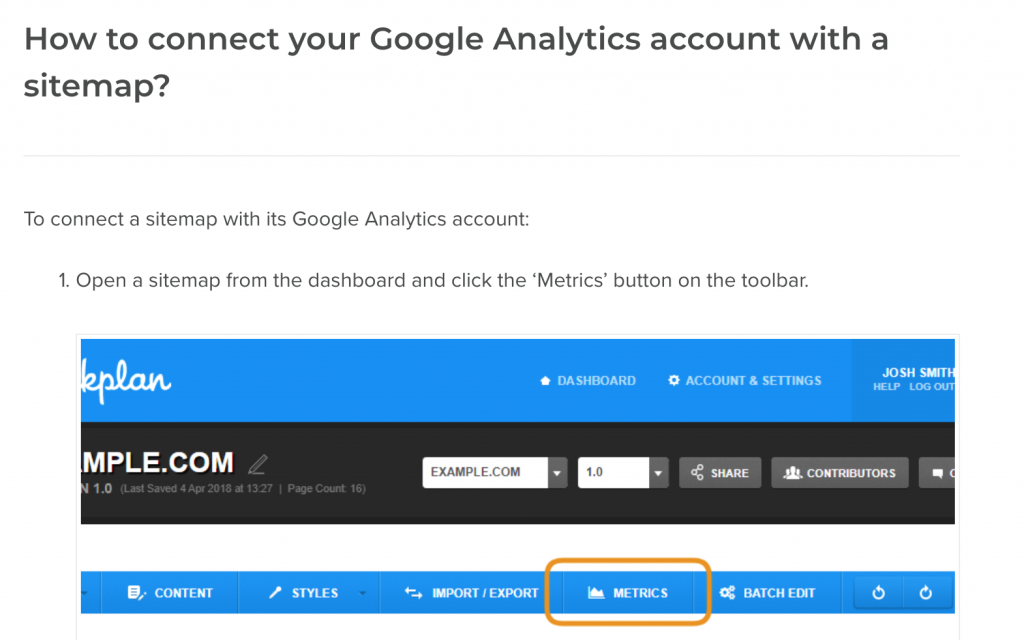Screen dimensions: 1024x640
Task: Click the redo arrow icon on the toolbar
Action: click(926, 593)
